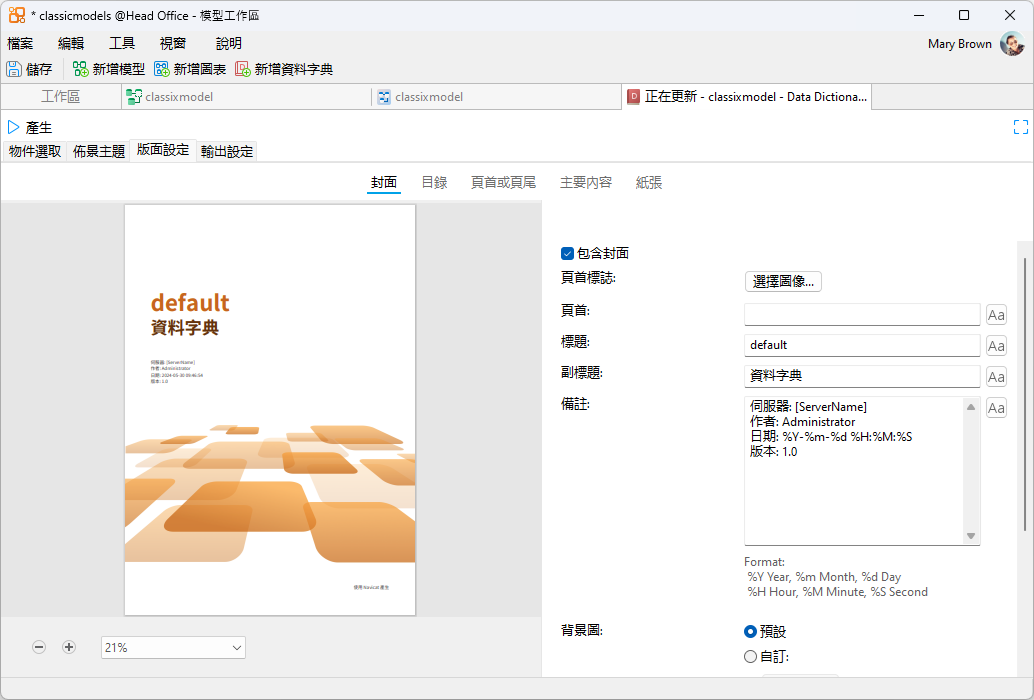This screenshot has width=1034, height=700.
Task: Open the 工具 menu
Action: point(122,43)
